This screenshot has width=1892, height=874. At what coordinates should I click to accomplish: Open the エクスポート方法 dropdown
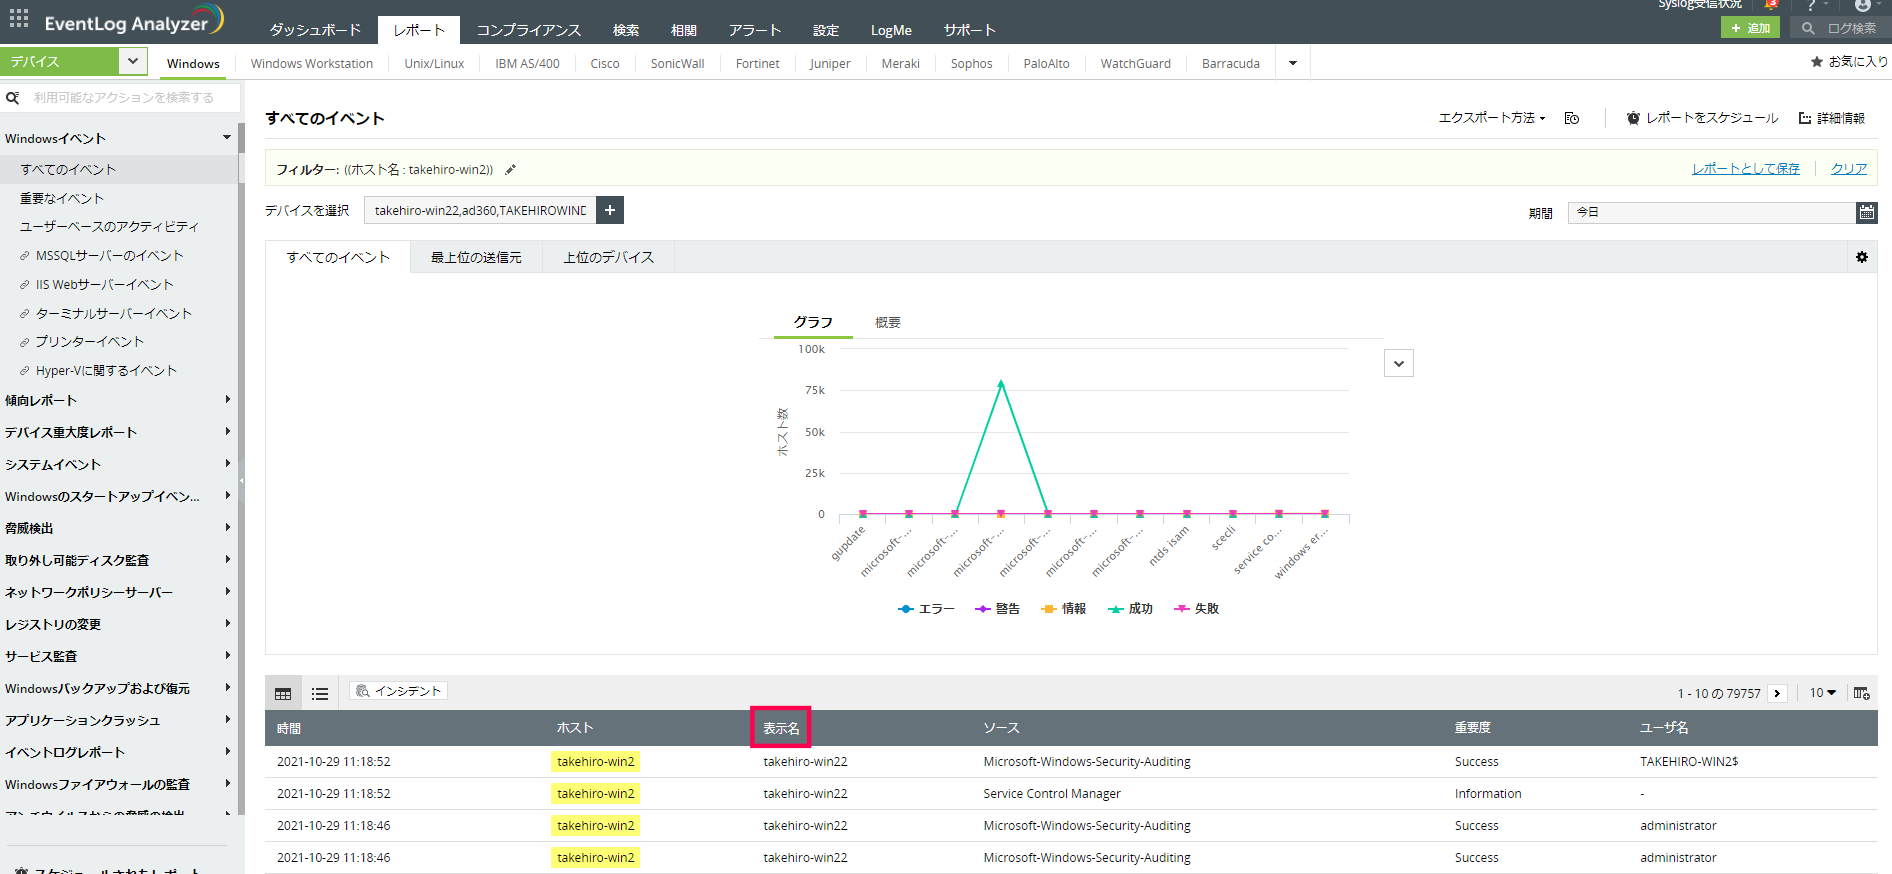1491,118
